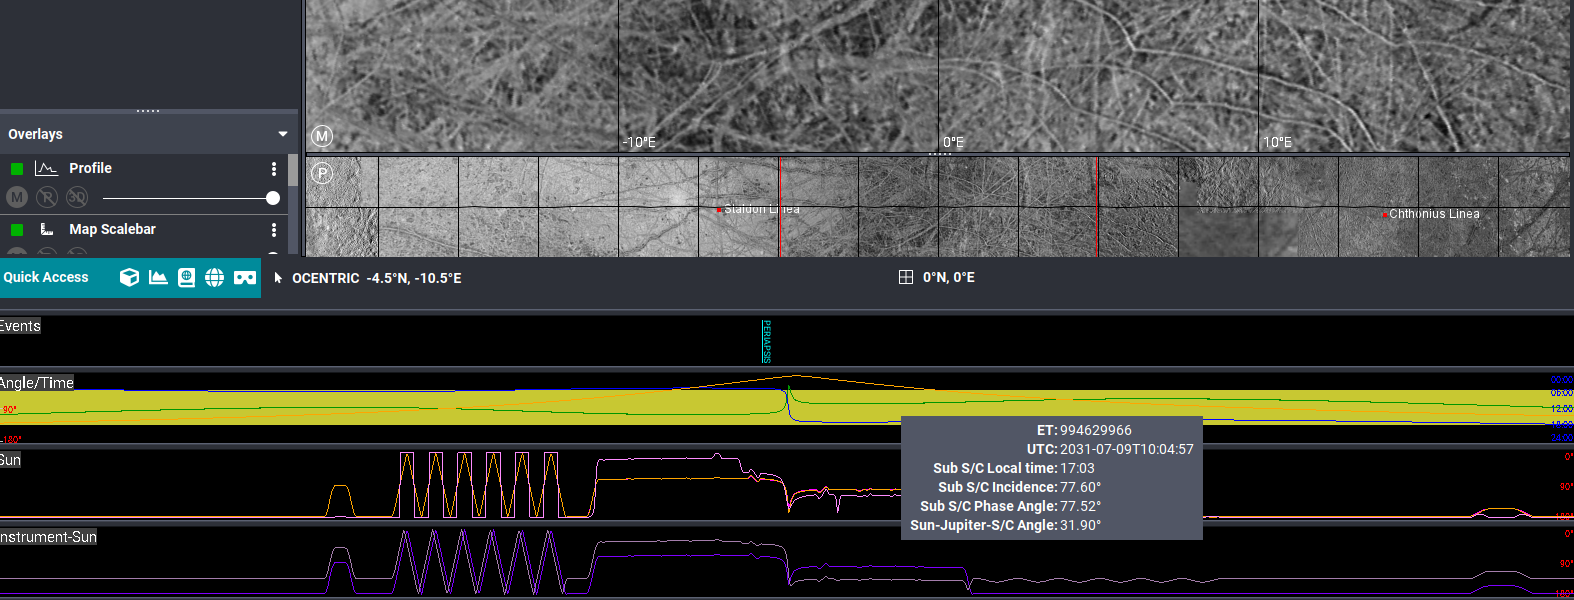Click Sub S/C Local time value 17:03
The height and width of the screenshot is (600, 1574).
(1077, 468)
